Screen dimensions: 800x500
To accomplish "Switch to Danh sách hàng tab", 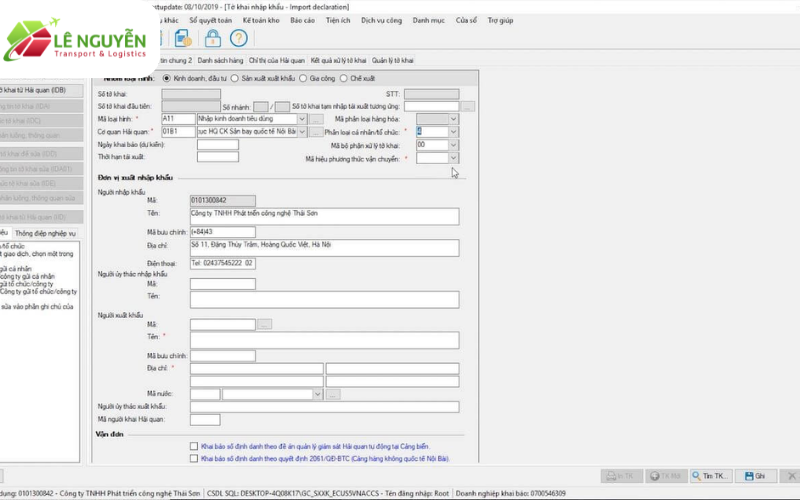I will (x=220, y=60).
